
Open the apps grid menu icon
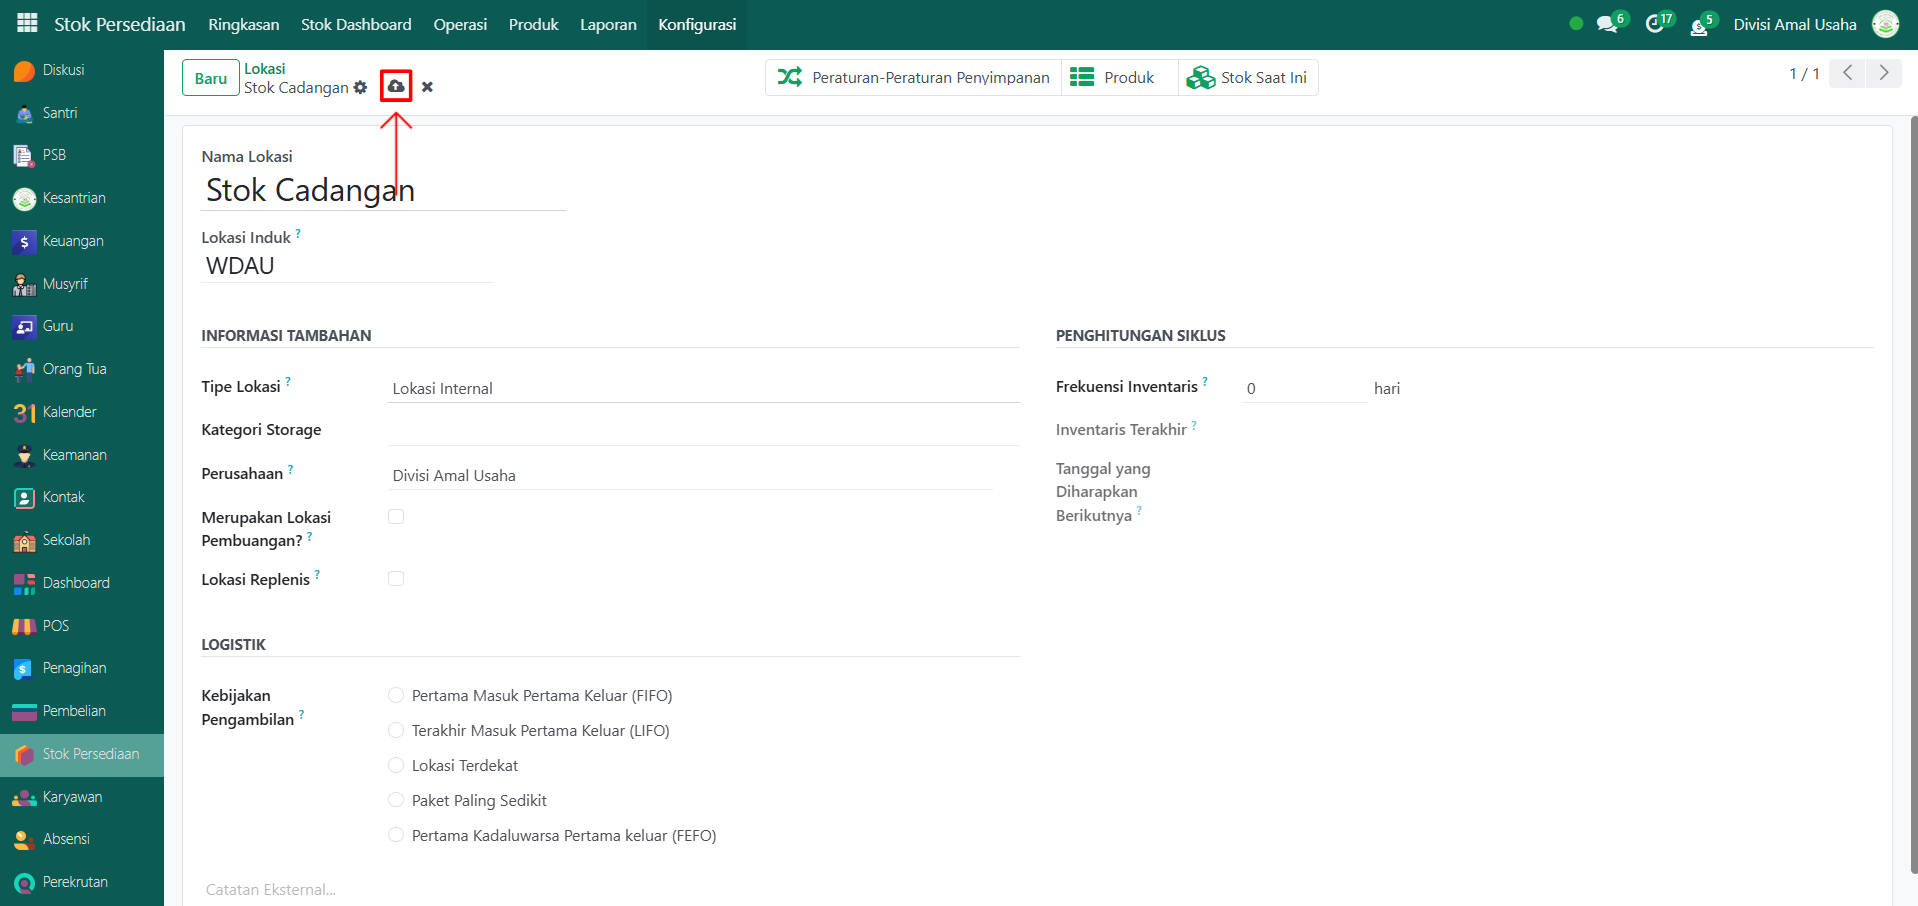pyautogui.click(x=27, y=23)
